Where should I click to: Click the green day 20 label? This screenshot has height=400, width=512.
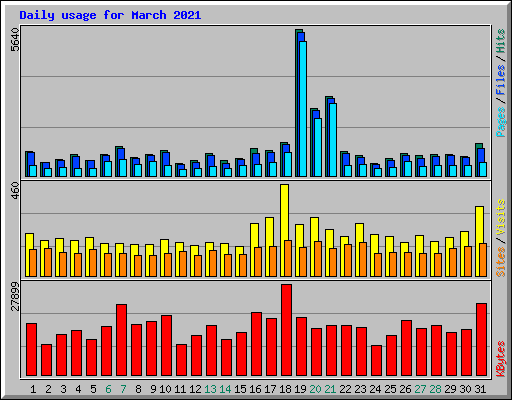[315, 389]
